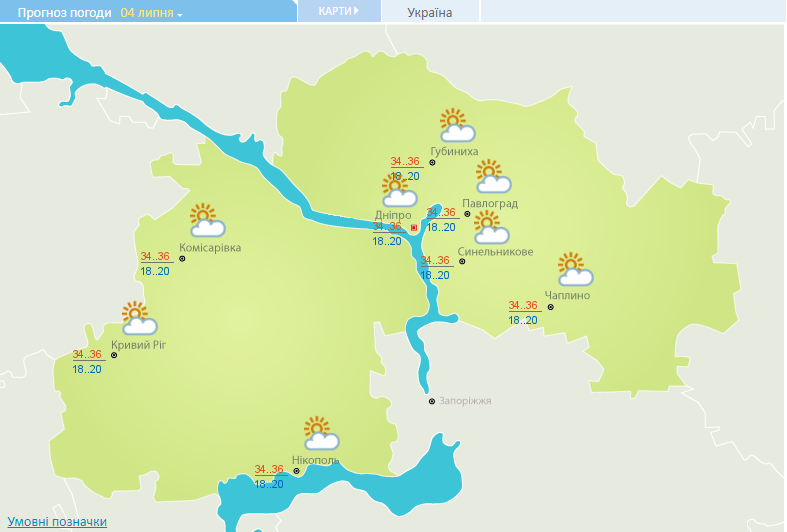Click the weather icon above Губиниха
Image resolution: width=787 pixels, height=532 pixels.
457,126
